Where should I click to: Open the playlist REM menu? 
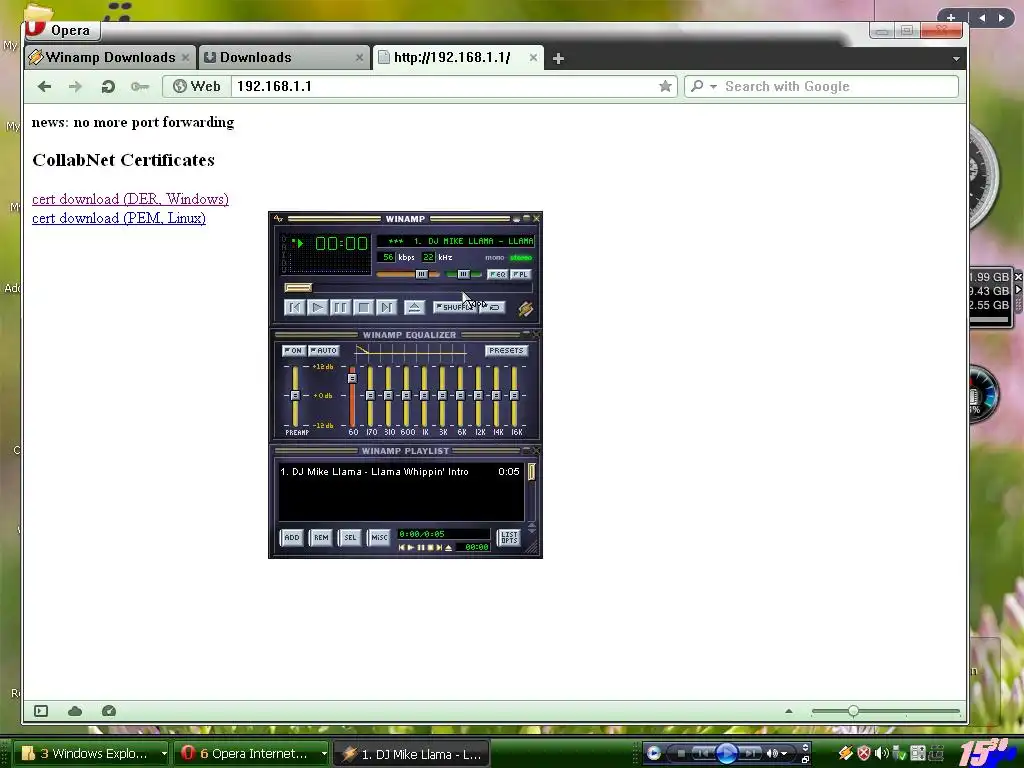click(321, 537)
